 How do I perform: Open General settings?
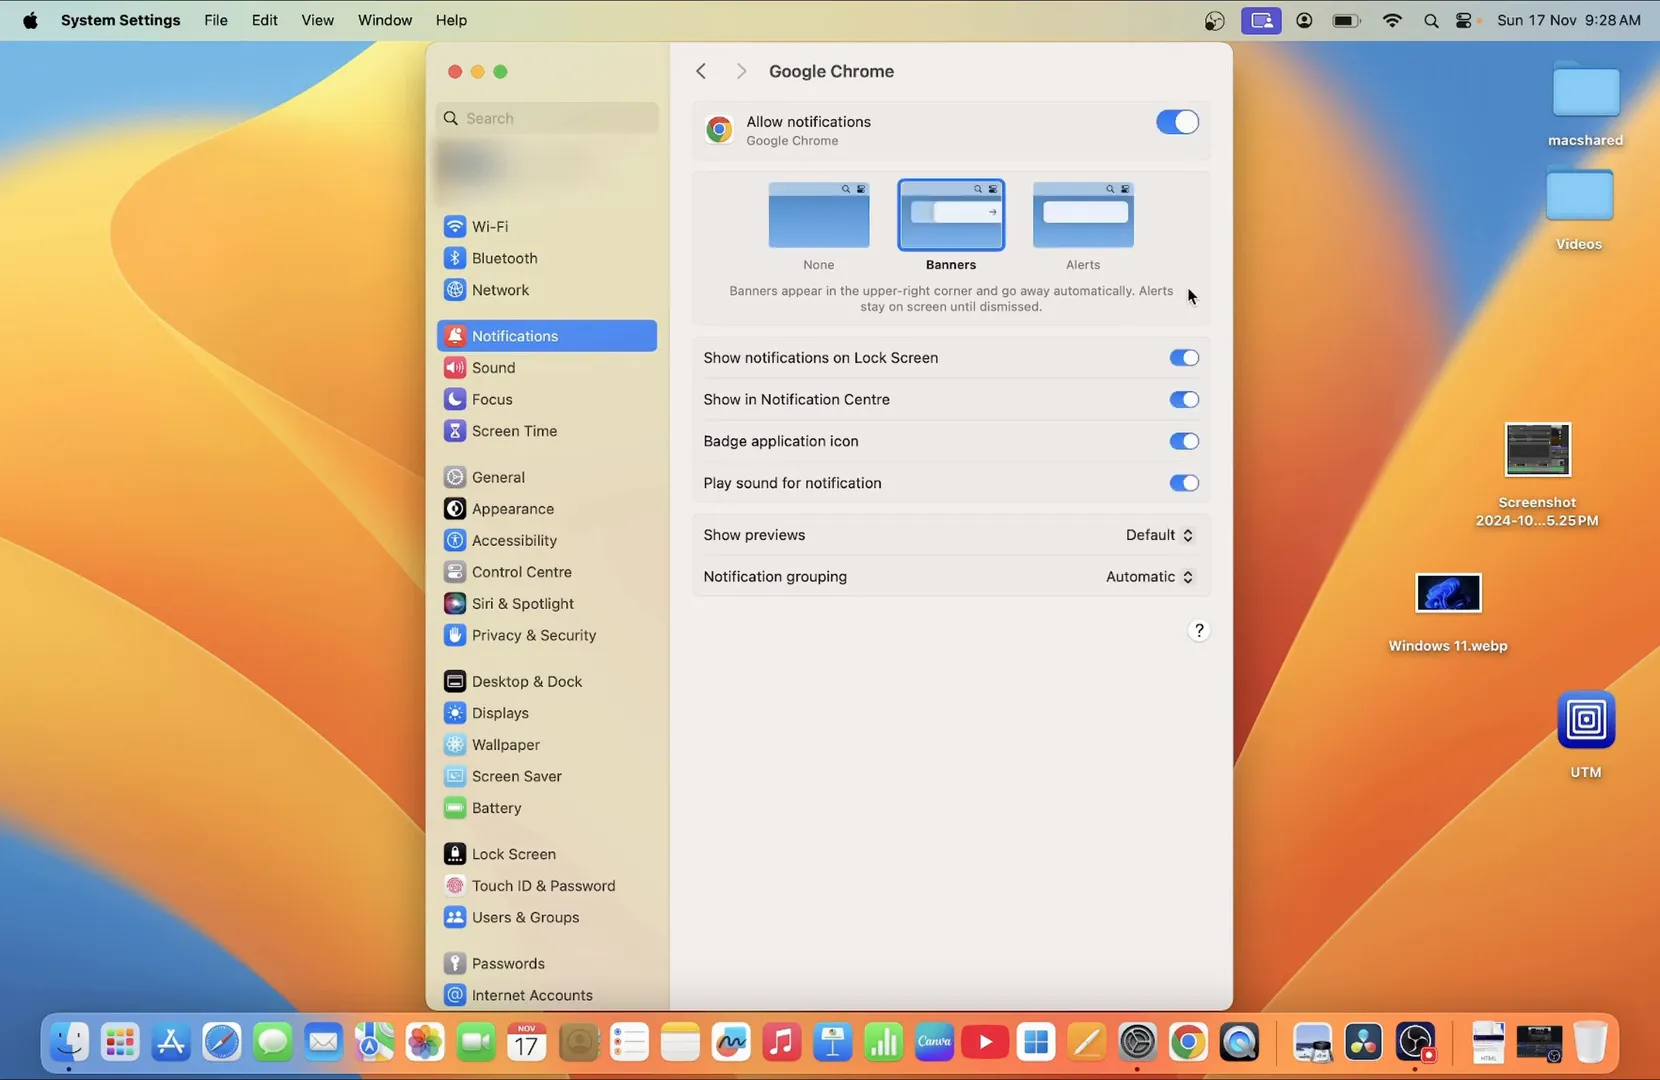[546, 477]
